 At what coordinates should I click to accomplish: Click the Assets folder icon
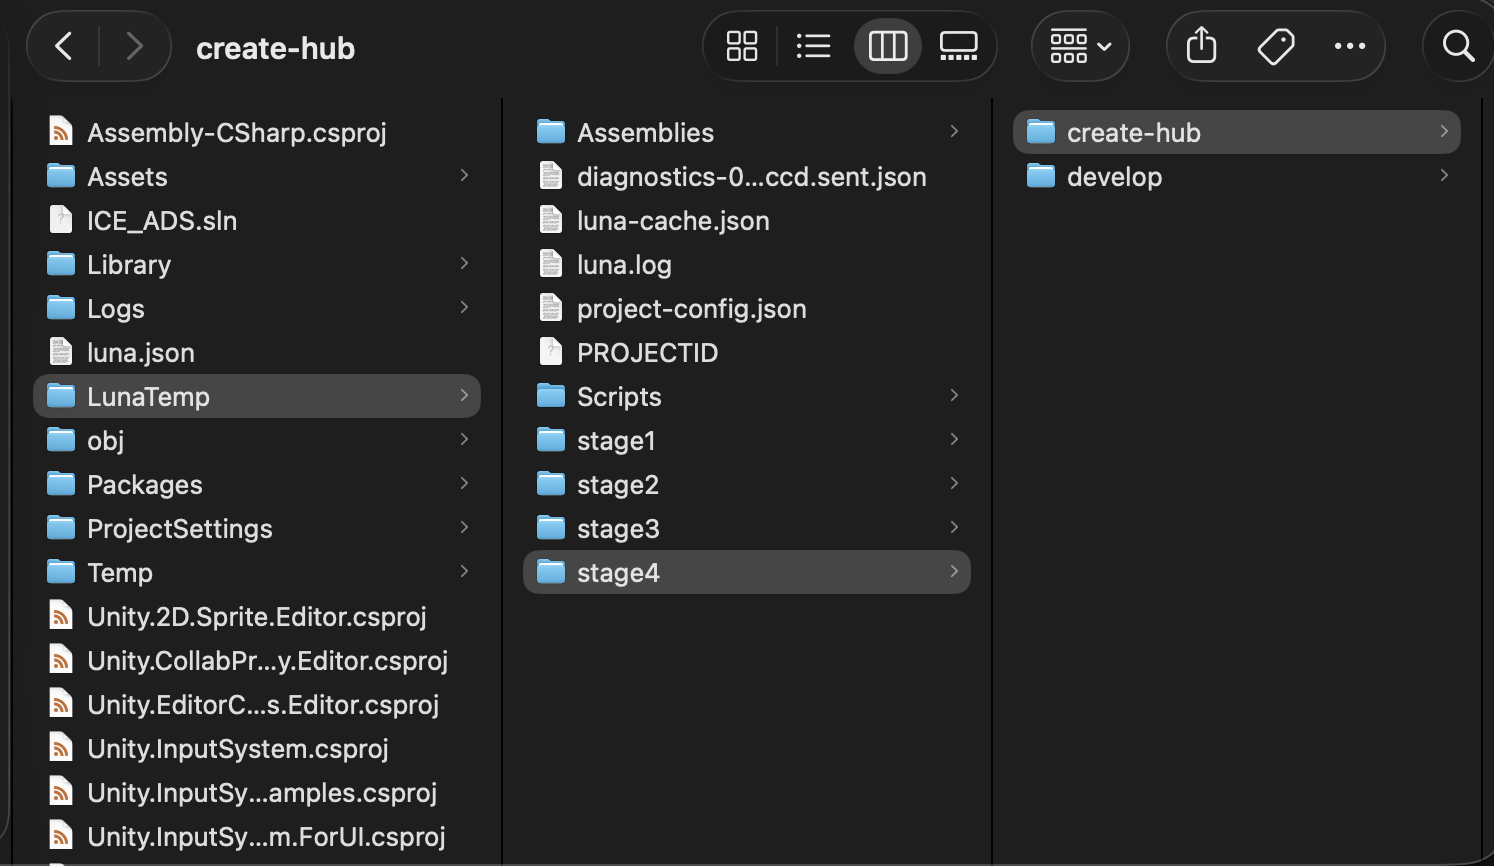point(61,176)
